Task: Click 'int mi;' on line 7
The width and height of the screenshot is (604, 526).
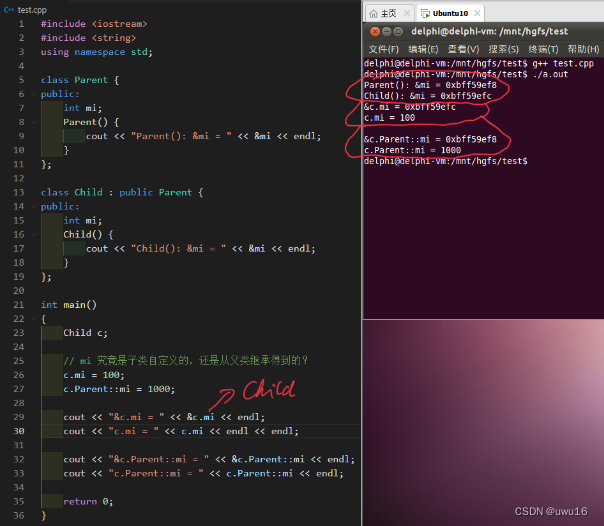Action: click(x=82, y=108)
